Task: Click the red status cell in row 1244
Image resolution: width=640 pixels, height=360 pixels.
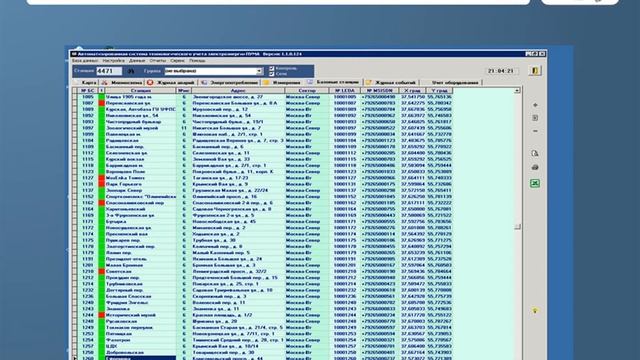Action: coord(102,315)
